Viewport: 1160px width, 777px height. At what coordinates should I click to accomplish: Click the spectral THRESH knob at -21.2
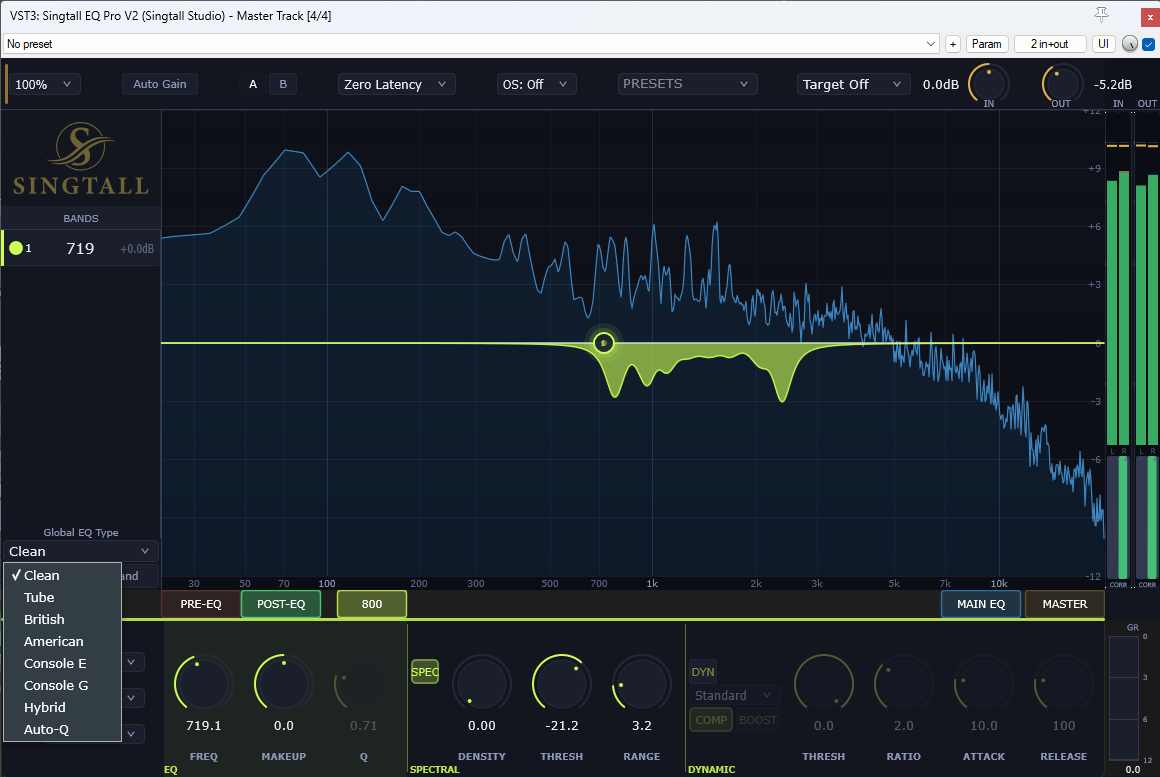562,683
